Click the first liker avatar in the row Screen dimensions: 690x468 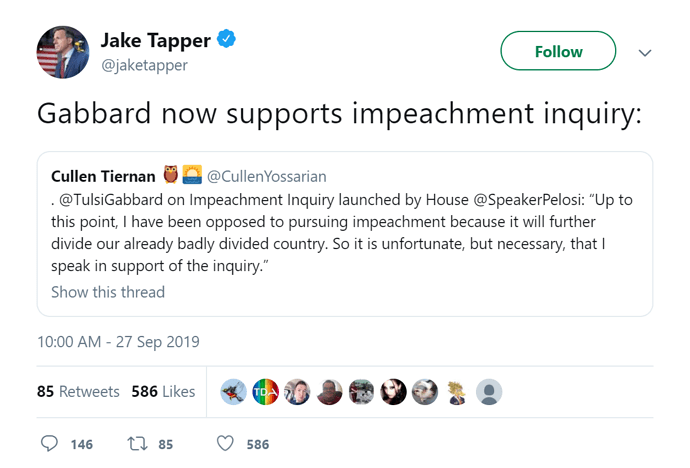[233, 392]
